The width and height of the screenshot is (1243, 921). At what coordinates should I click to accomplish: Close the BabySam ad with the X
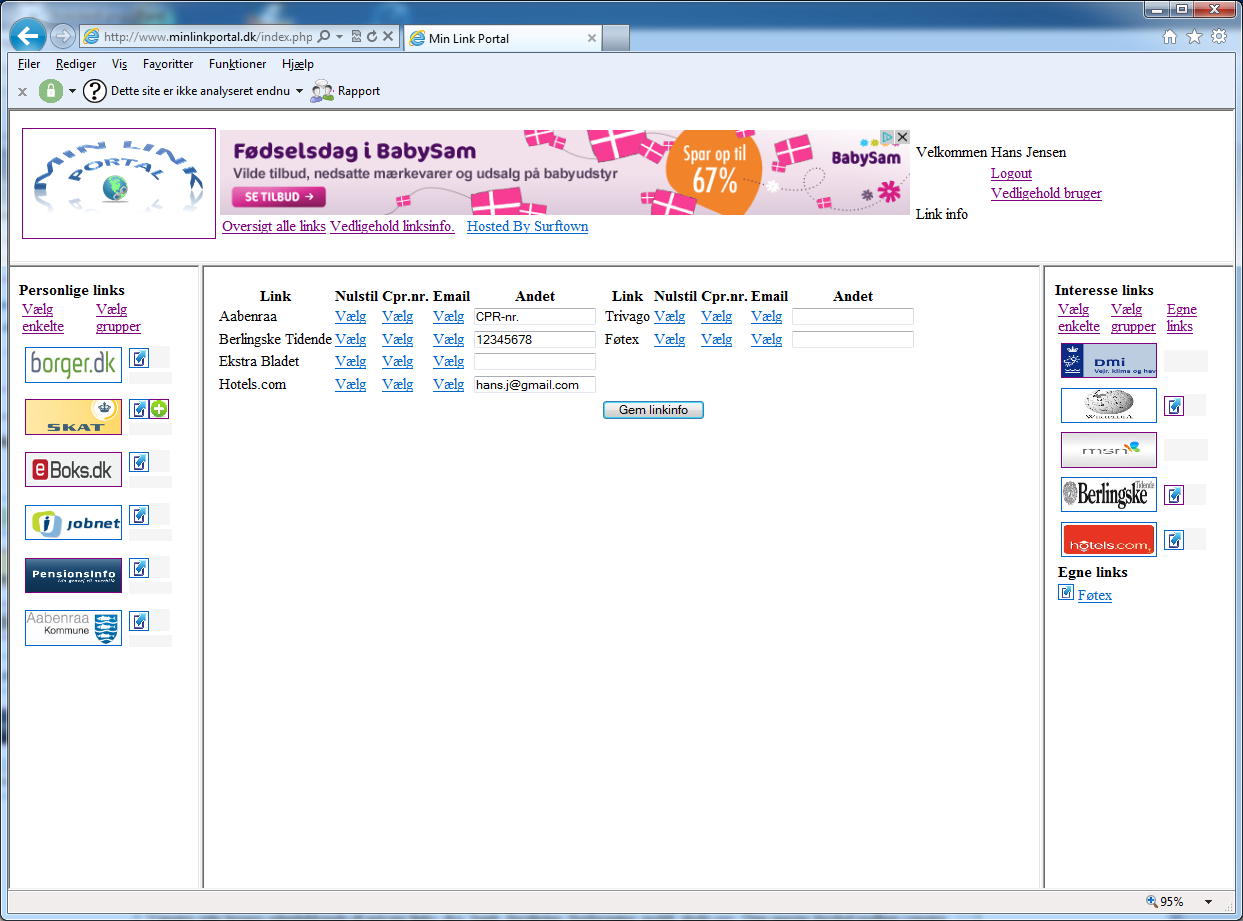(902, 137)
